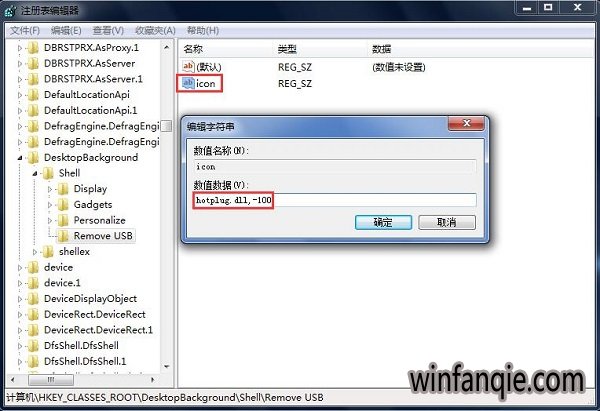
Task: Select the (默认) default value icon
Action: click(188, 67)
